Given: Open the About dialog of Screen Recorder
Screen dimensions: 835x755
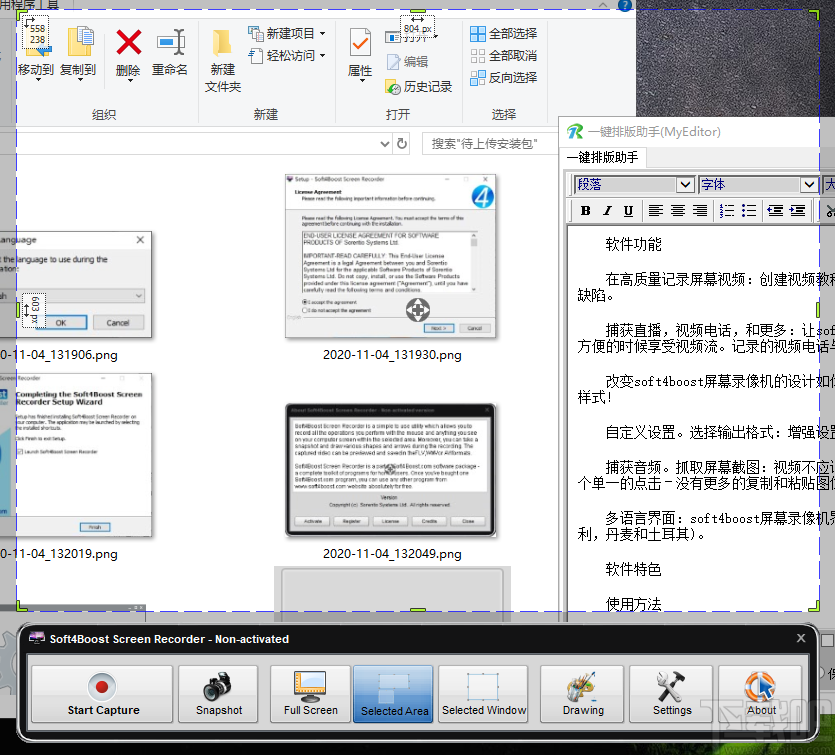Looking at the screenshot, I should (760, 694).
